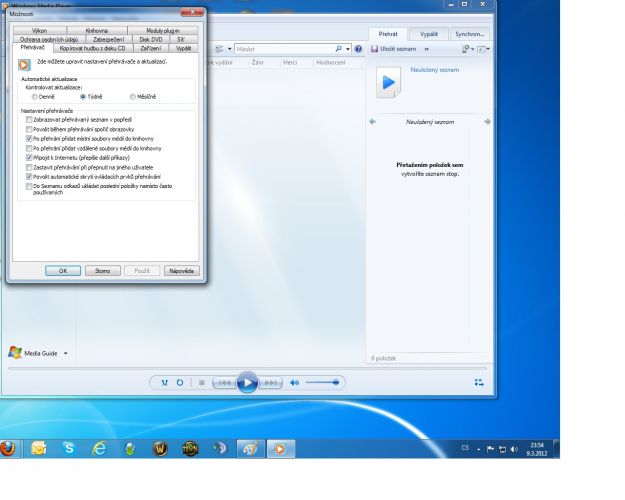This screenshot has height=500, width=625.
Task: Open list options dropdown on right
Action: tap(483, 49)
